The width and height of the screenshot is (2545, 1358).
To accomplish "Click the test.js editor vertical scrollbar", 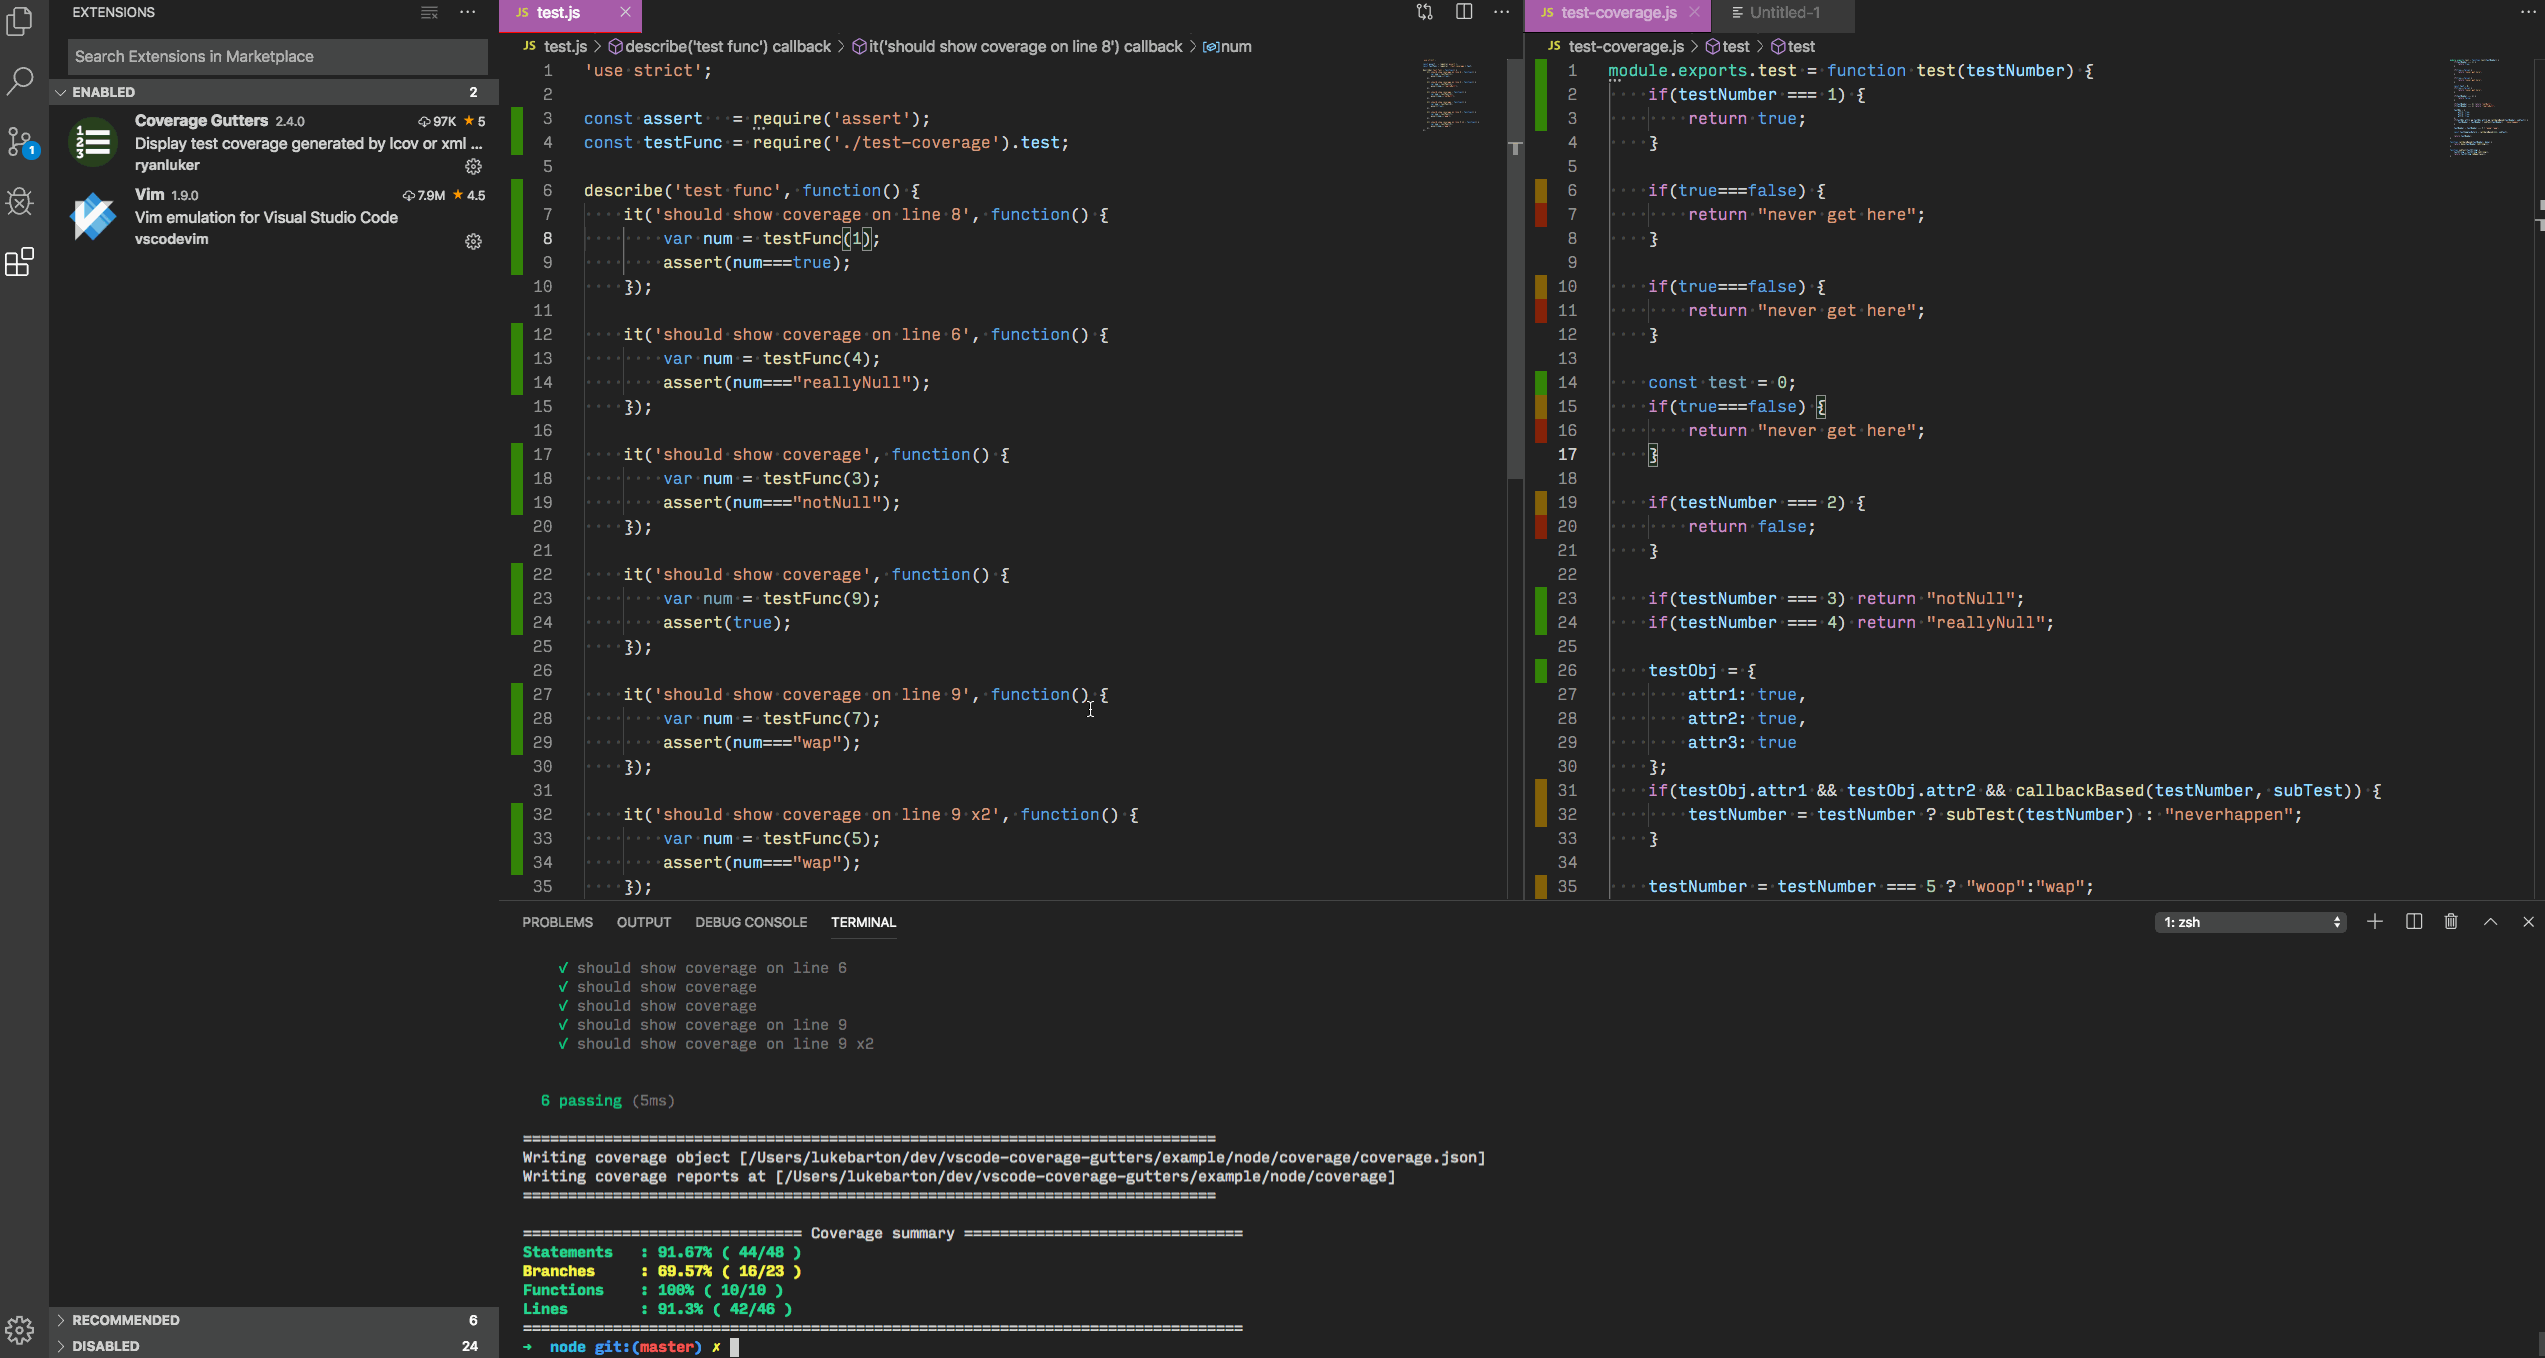I will pyautogui.click(x=1515, y=270).
